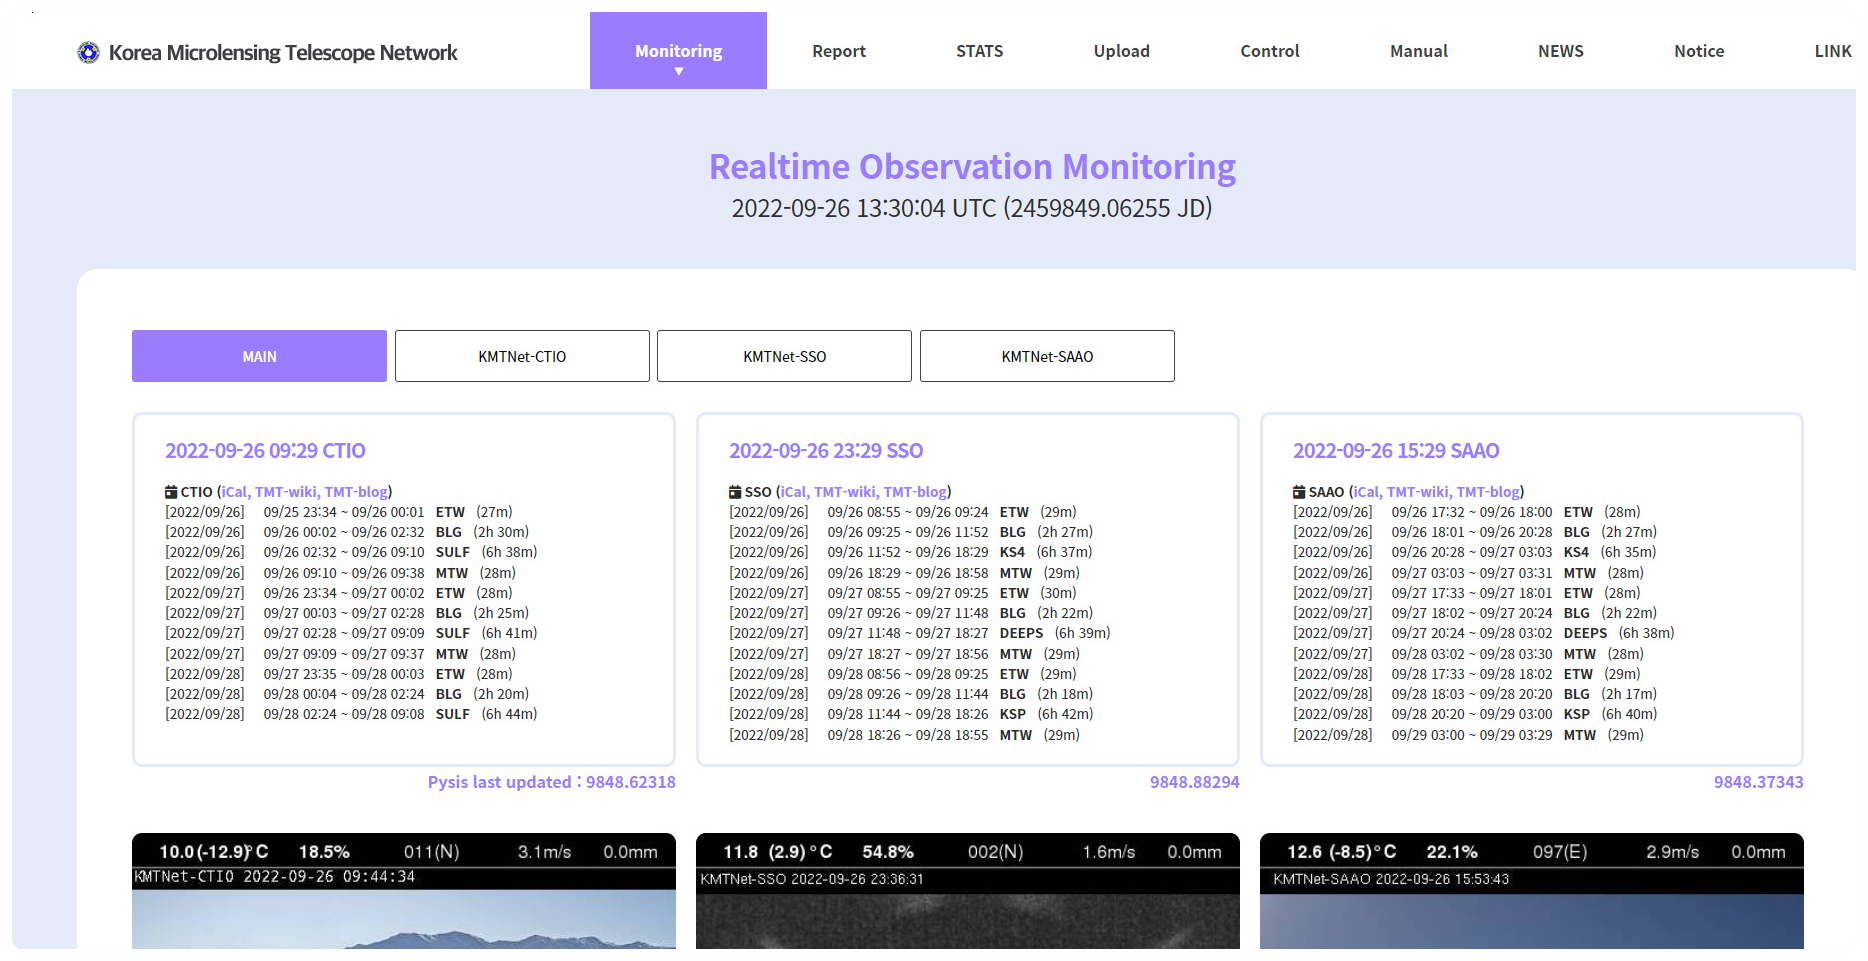Open the SAAO TMT-blog link
The image size is (1868, 961).
point(1488,492)
